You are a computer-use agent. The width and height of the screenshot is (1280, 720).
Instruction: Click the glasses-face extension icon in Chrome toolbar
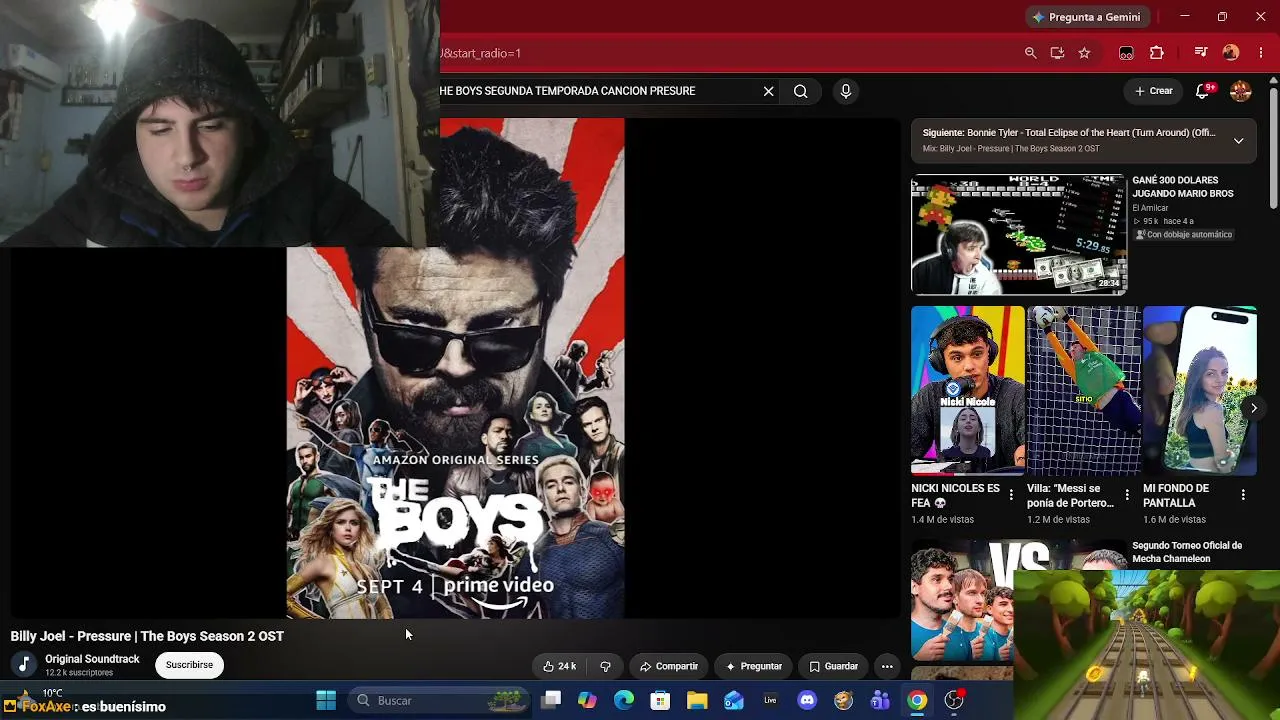pyautogui.click(x=1126, y=53)
